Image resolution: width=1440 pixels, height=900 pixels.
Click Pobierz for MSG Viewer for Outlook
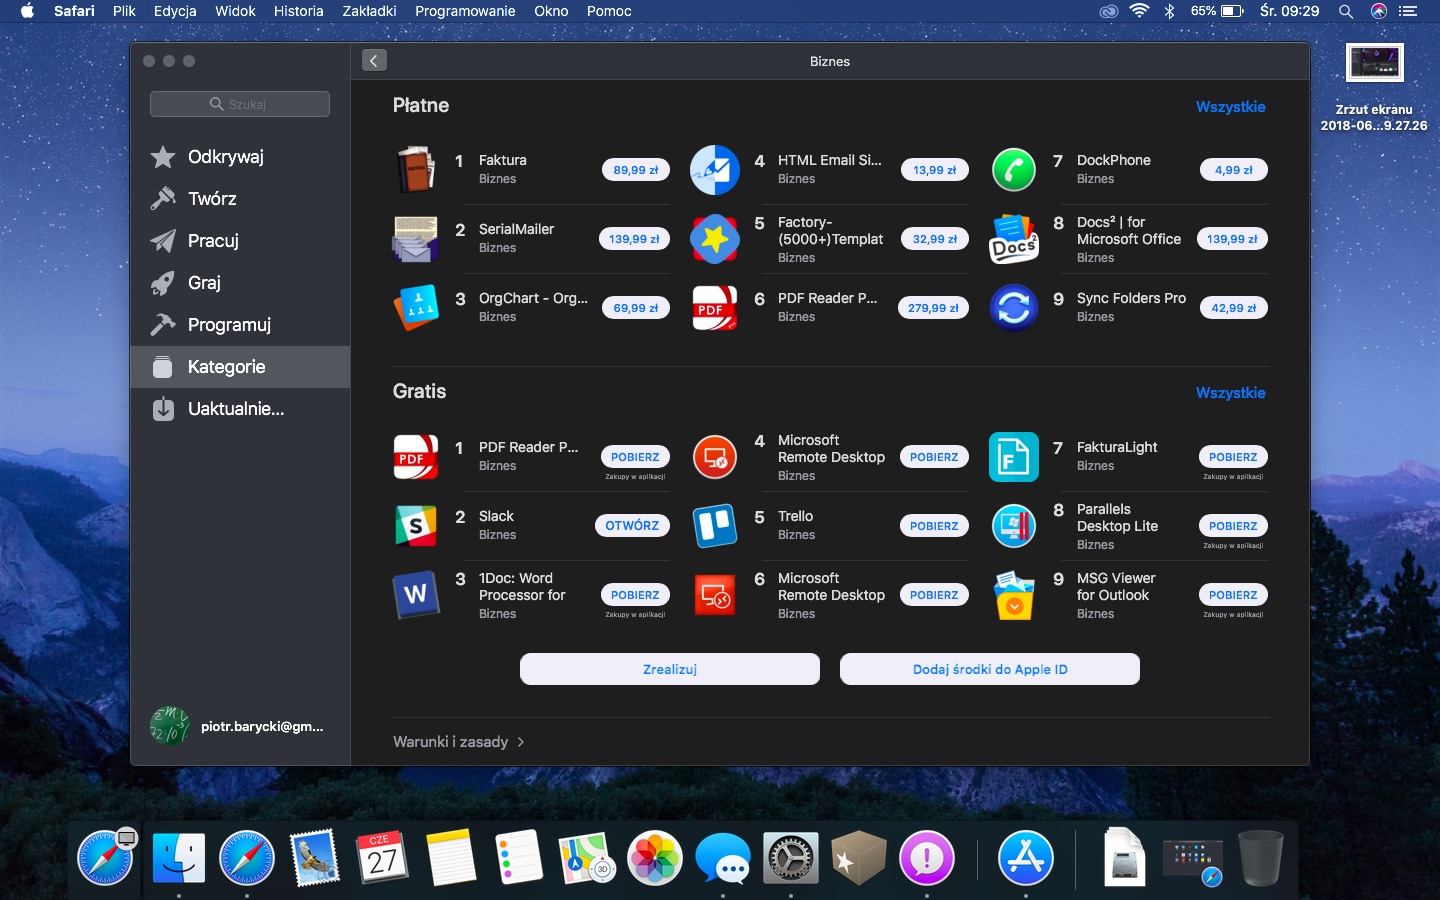click(1233, 595)
